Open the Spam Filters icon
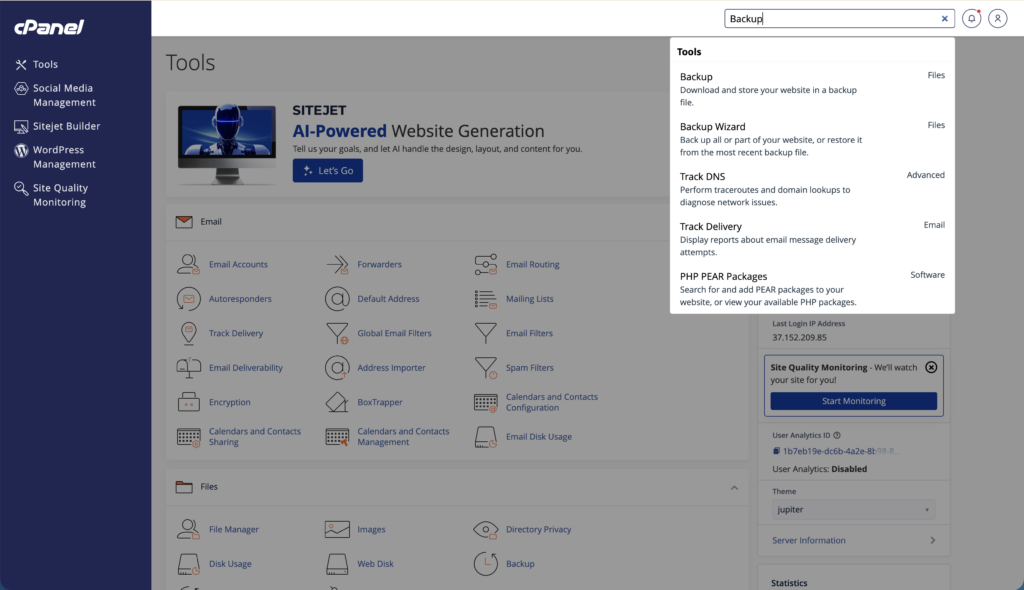Viewport: 1024px width, 590px height. tap(486, 368)
